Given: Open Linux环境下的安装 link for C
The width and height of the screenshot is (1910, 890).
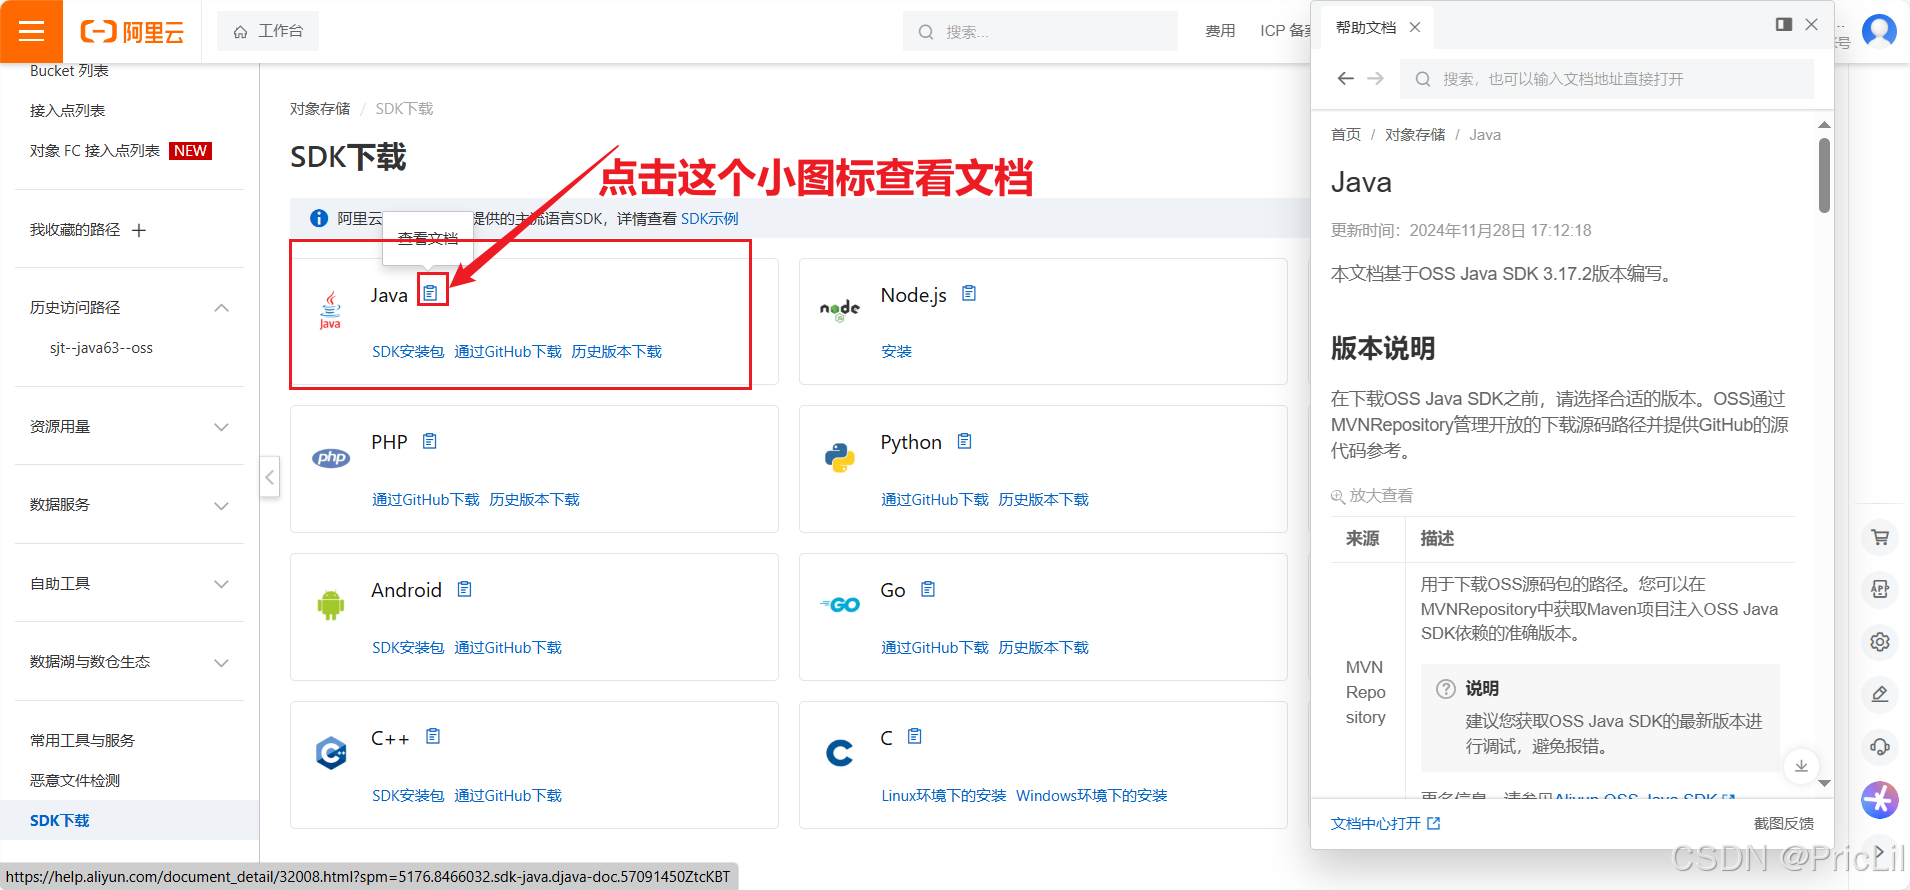Looking at the screenshot, I should [x=944, y=796].
